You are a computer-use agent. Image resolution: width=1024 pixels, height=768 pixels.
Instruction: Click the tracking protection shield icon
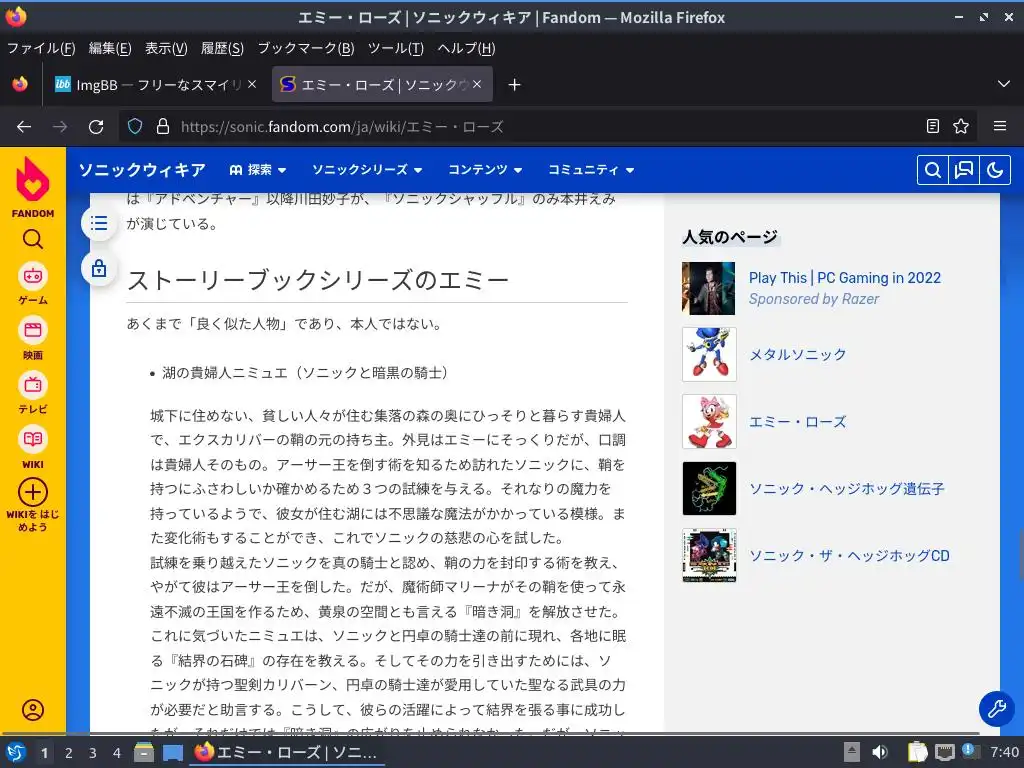tap(135, 127)
